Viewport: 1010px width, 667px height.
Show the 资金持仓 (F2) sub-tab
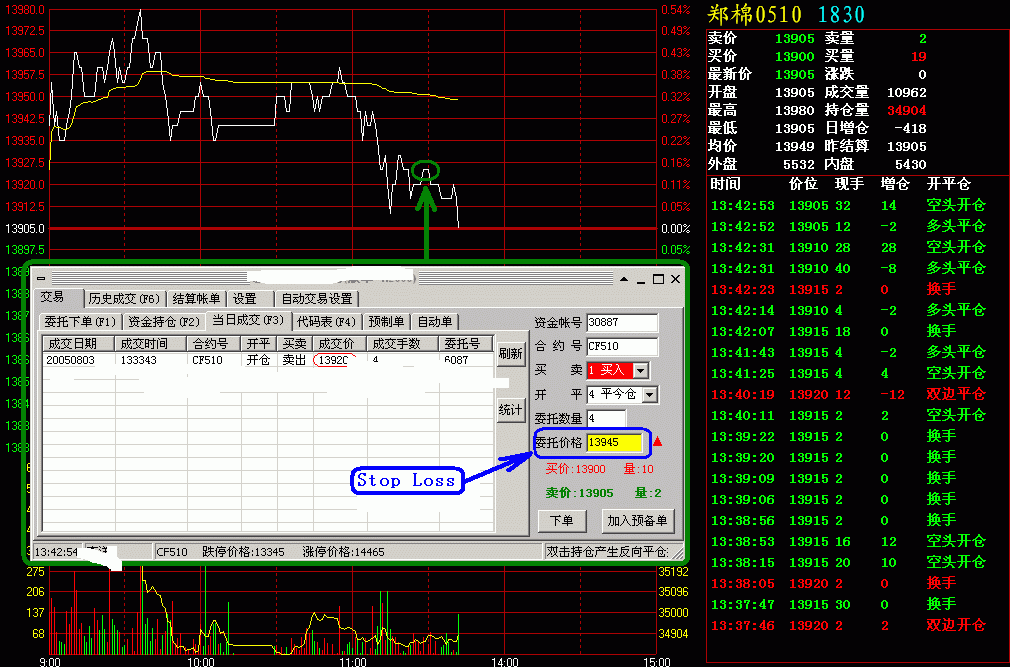click(163, 321)
